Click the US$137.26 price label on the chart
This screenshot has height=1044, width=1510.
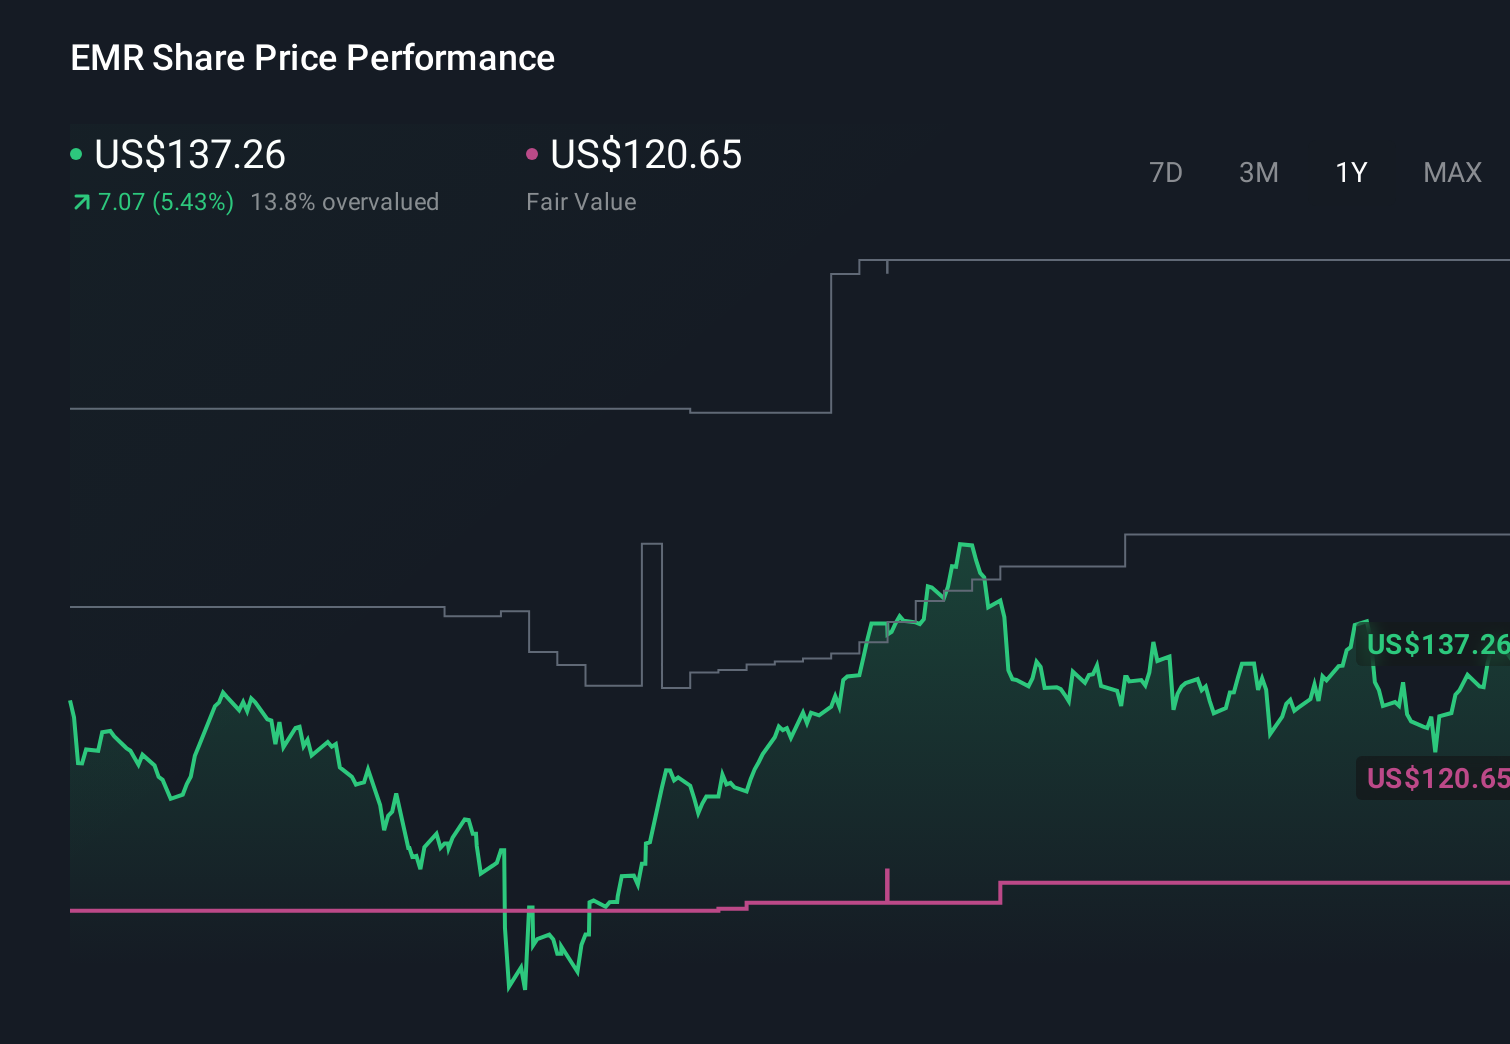(1437, 645)
